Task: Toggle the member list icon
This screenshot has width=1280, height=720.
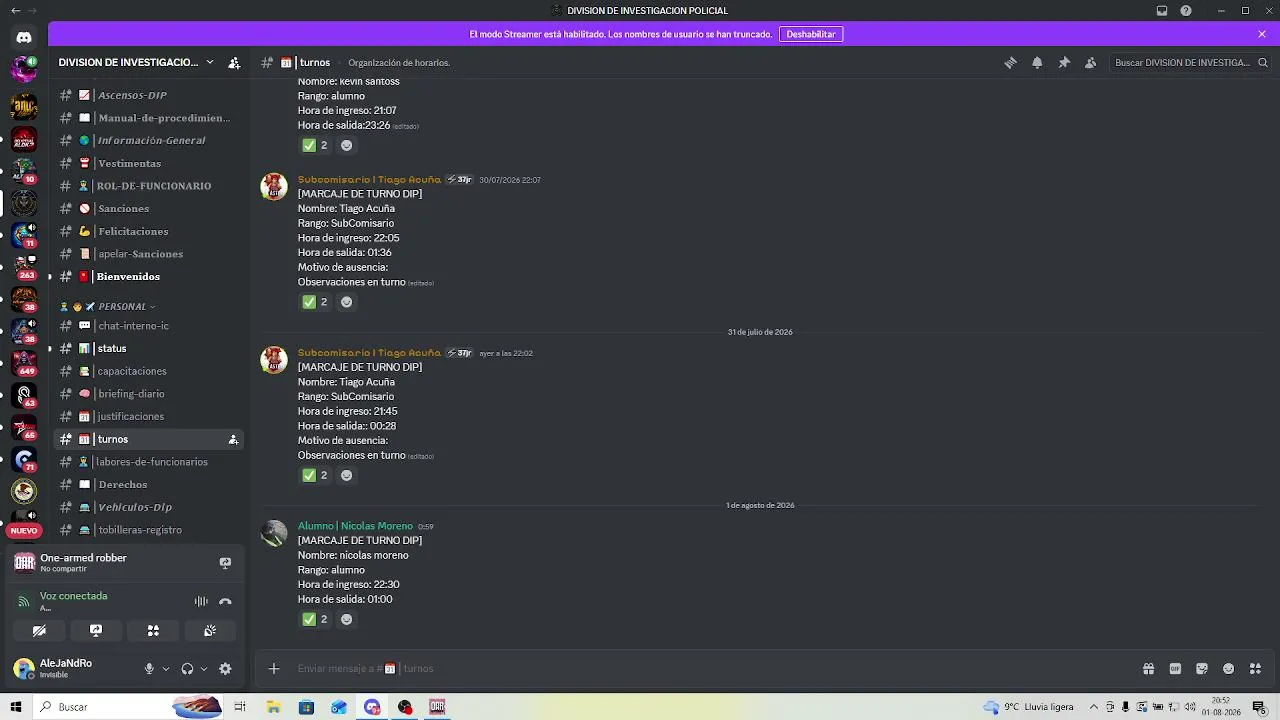Action: (1091, 62)
